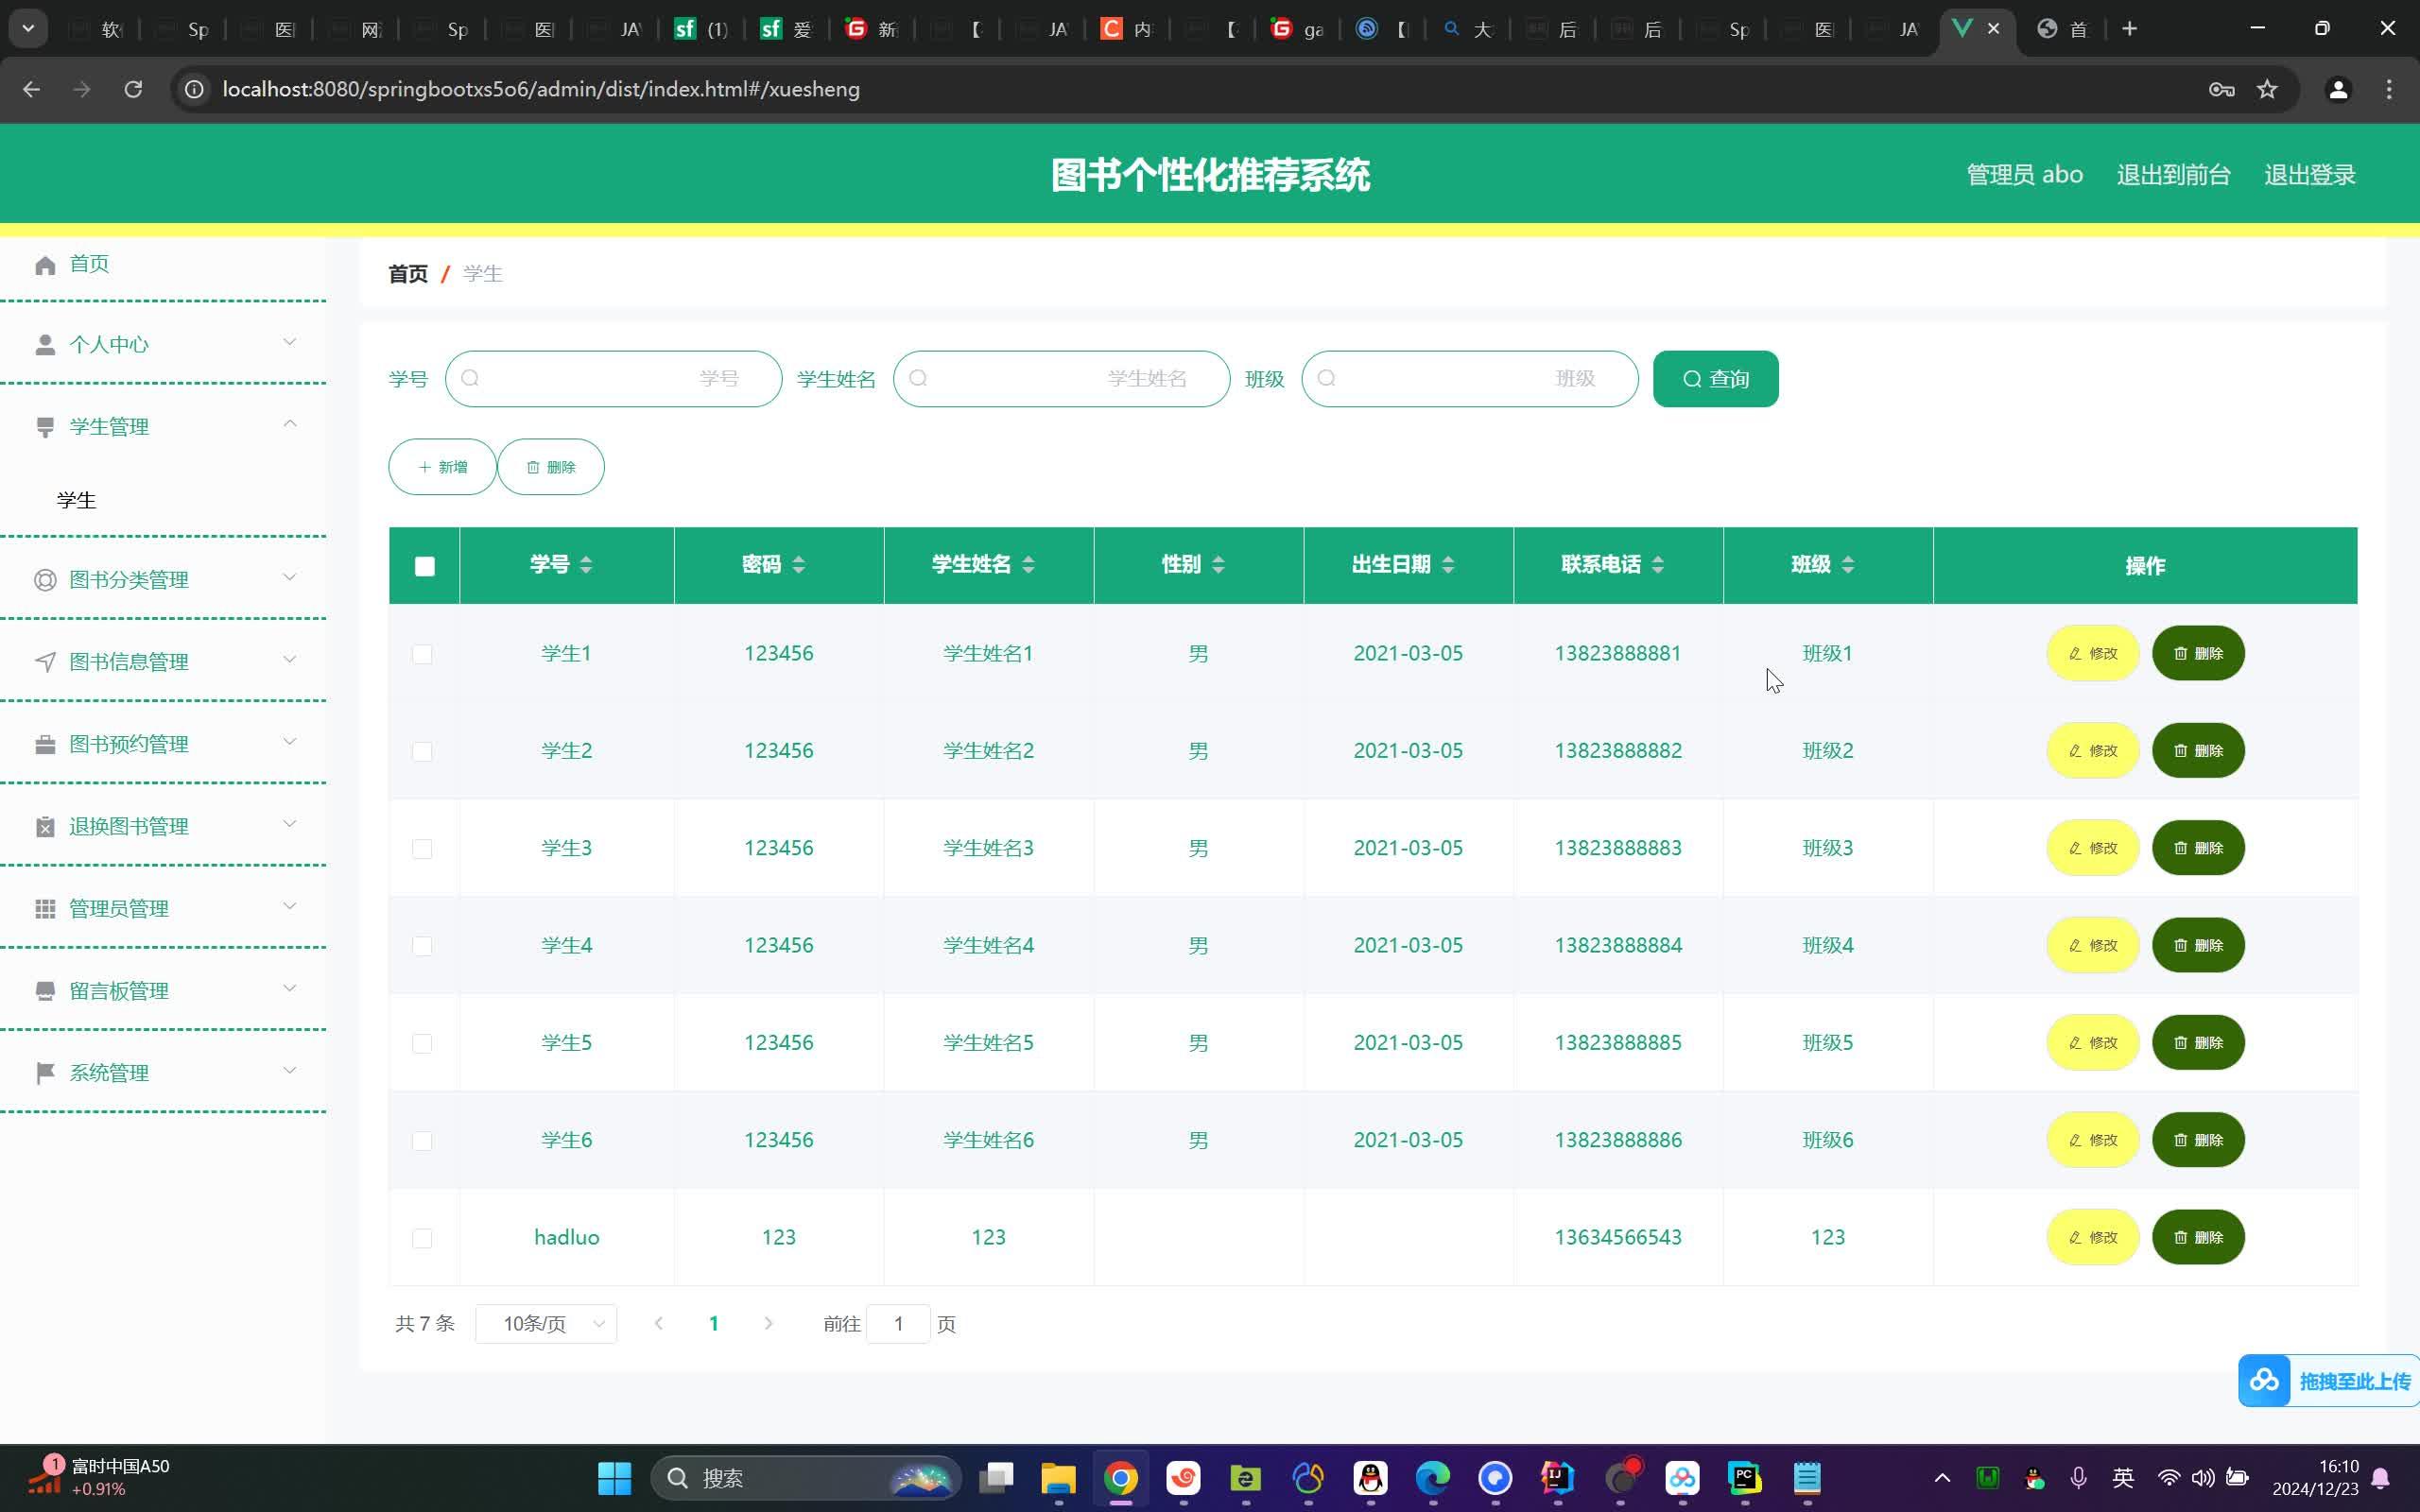Viewport: 2420px width, 1512px height.
Task: Open the 10条/页 page size dropdown
Action: [x=546, y=1324]
